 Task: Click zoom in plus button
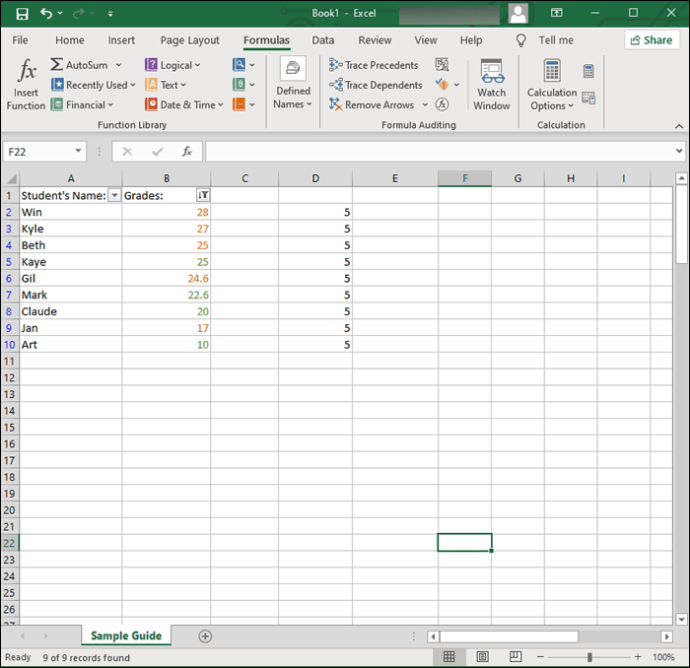tap(638, 657)
